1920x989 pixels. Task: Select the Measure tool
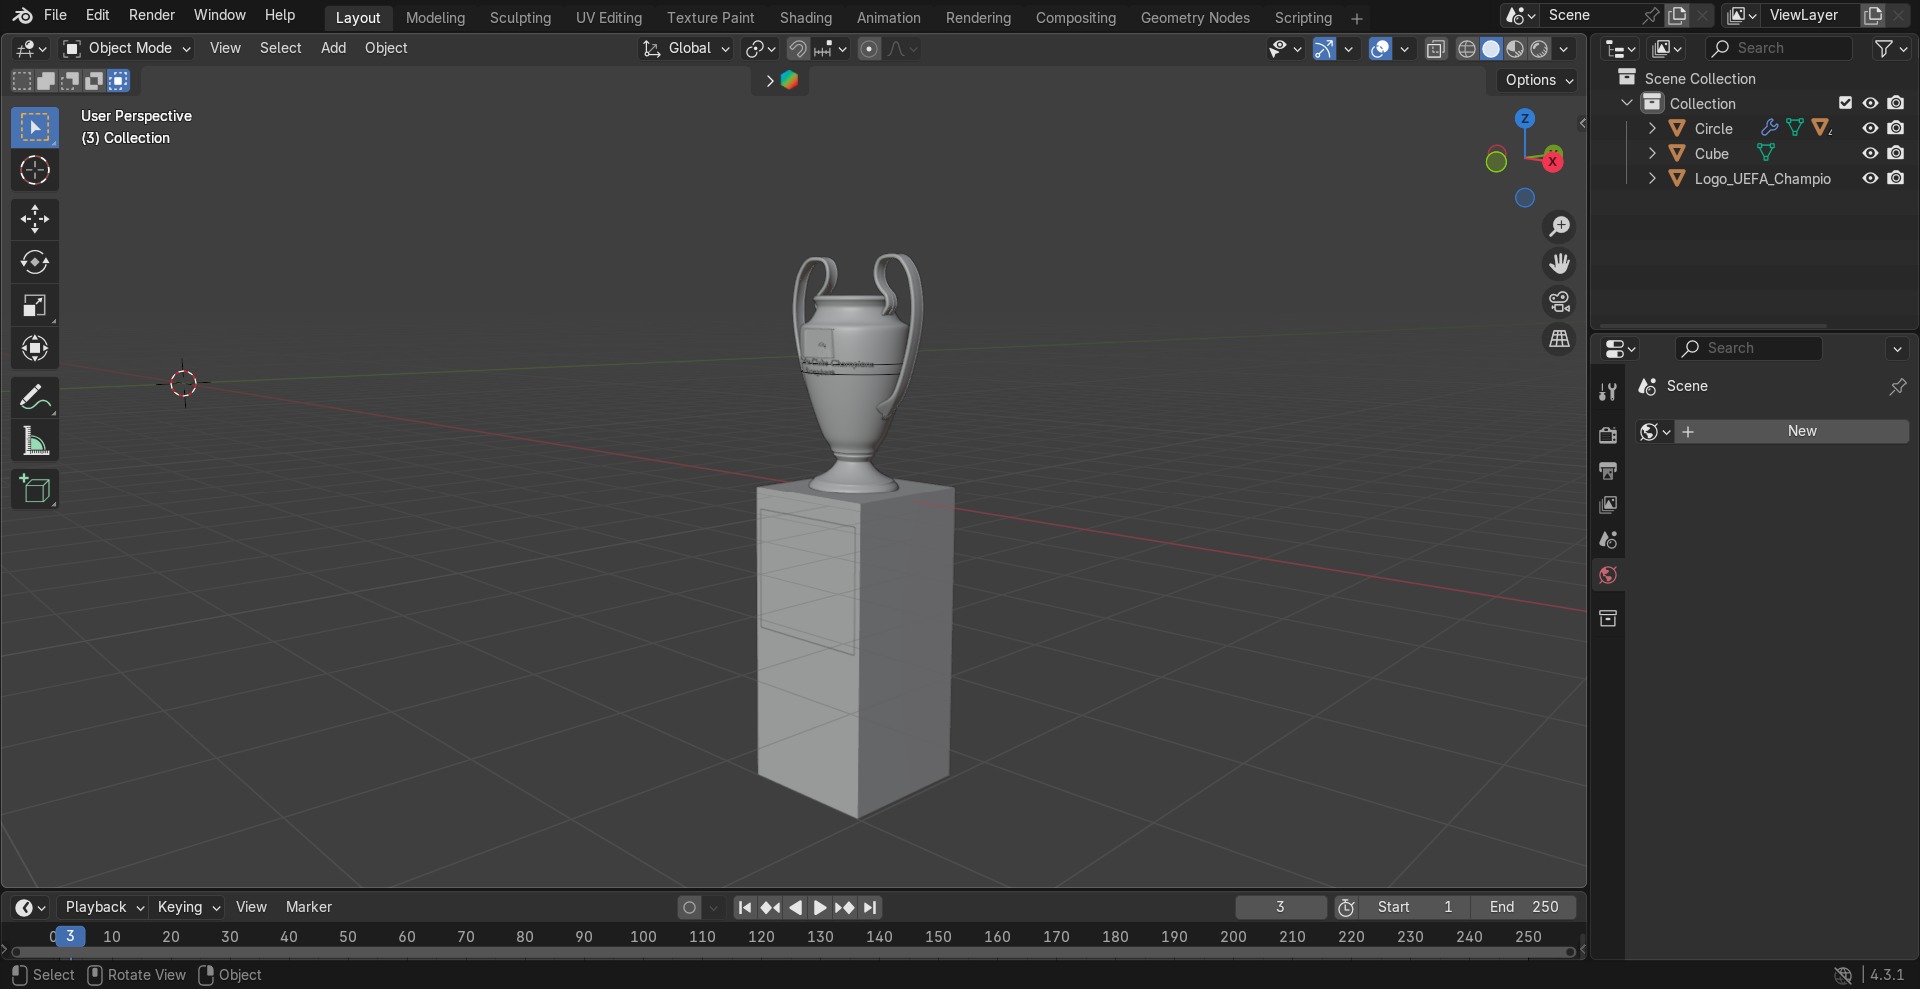(x=35, y=441)
